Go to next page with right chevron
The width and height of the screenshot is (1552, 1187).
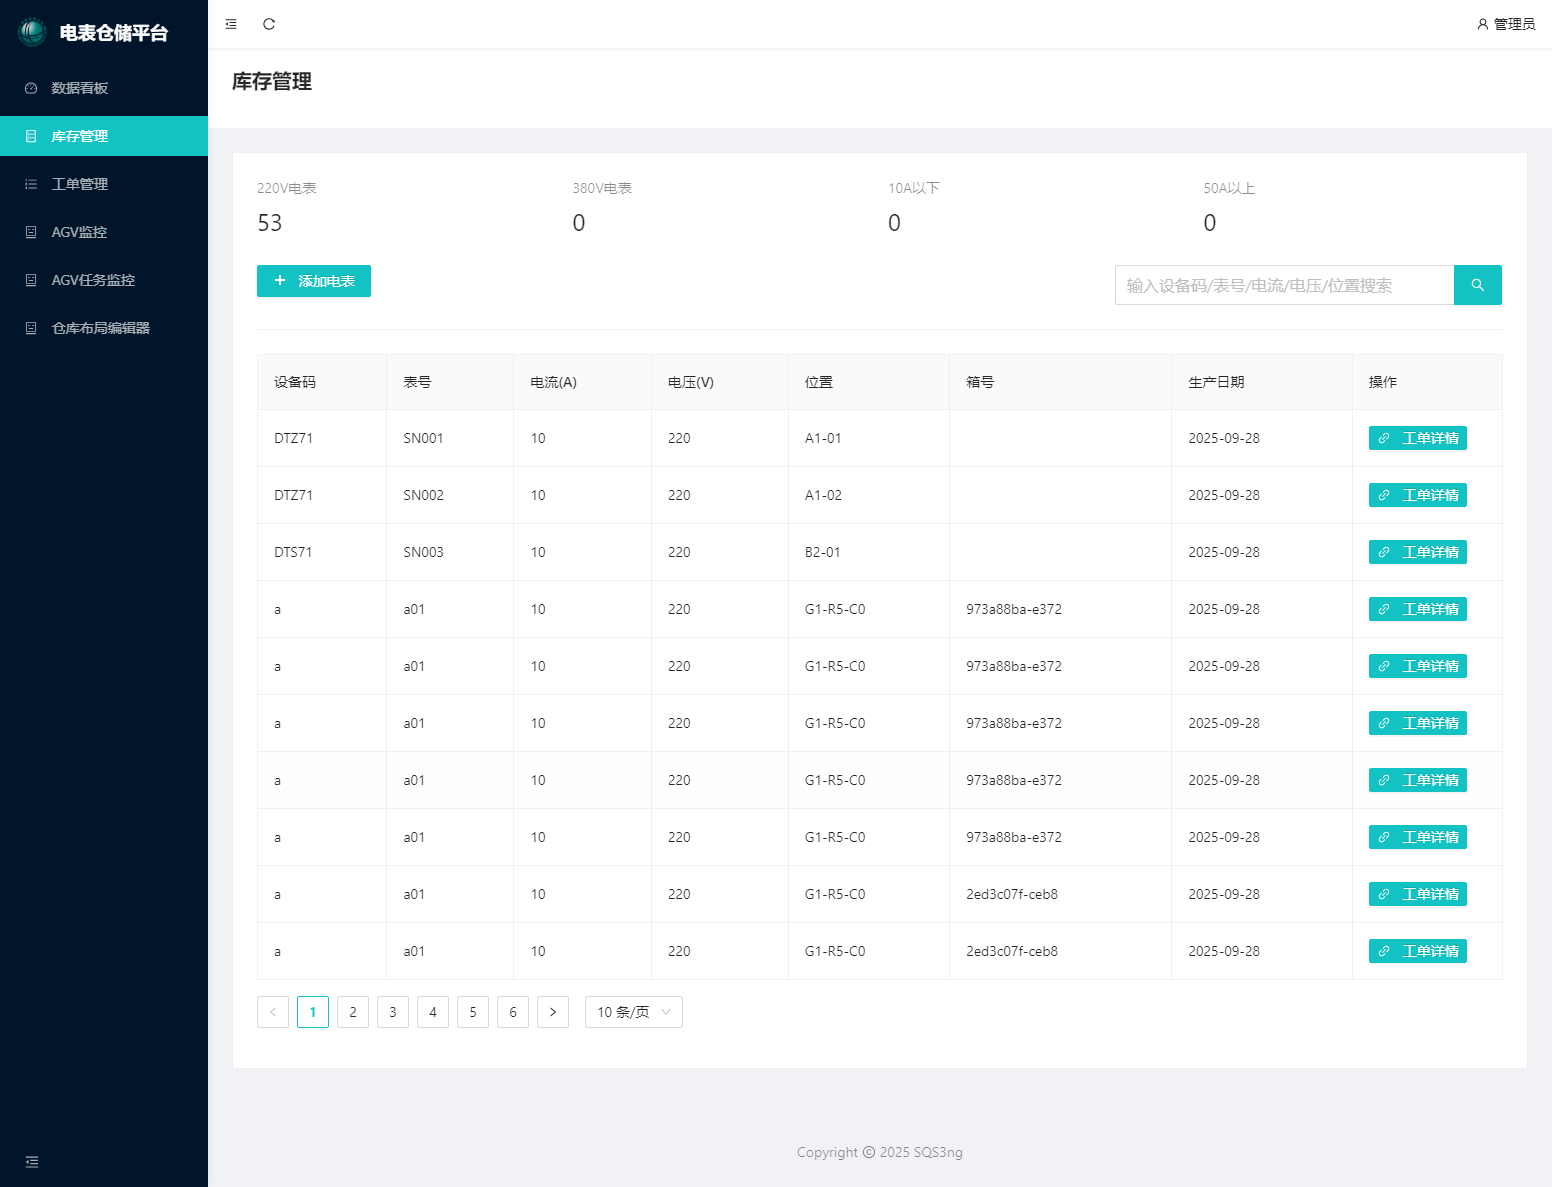click(x=553, y=1012)
